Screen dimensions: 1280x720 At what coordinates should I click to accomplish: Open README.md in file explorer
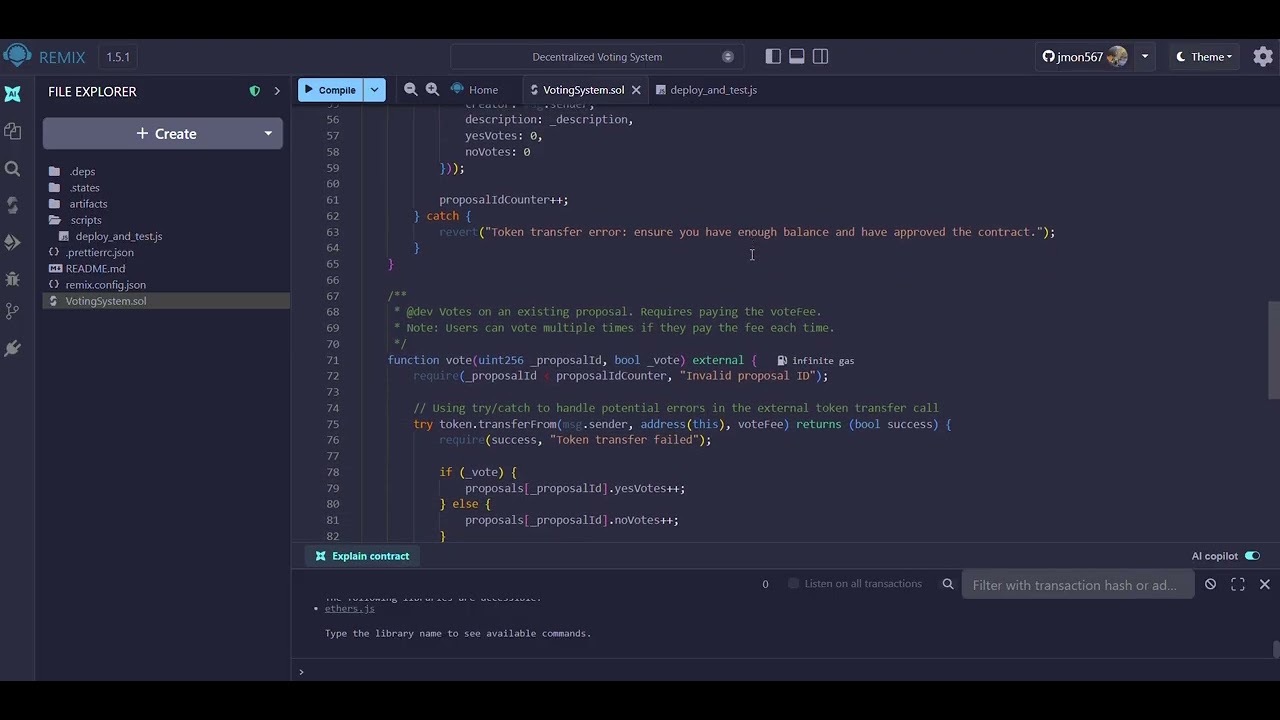point(95,268)
